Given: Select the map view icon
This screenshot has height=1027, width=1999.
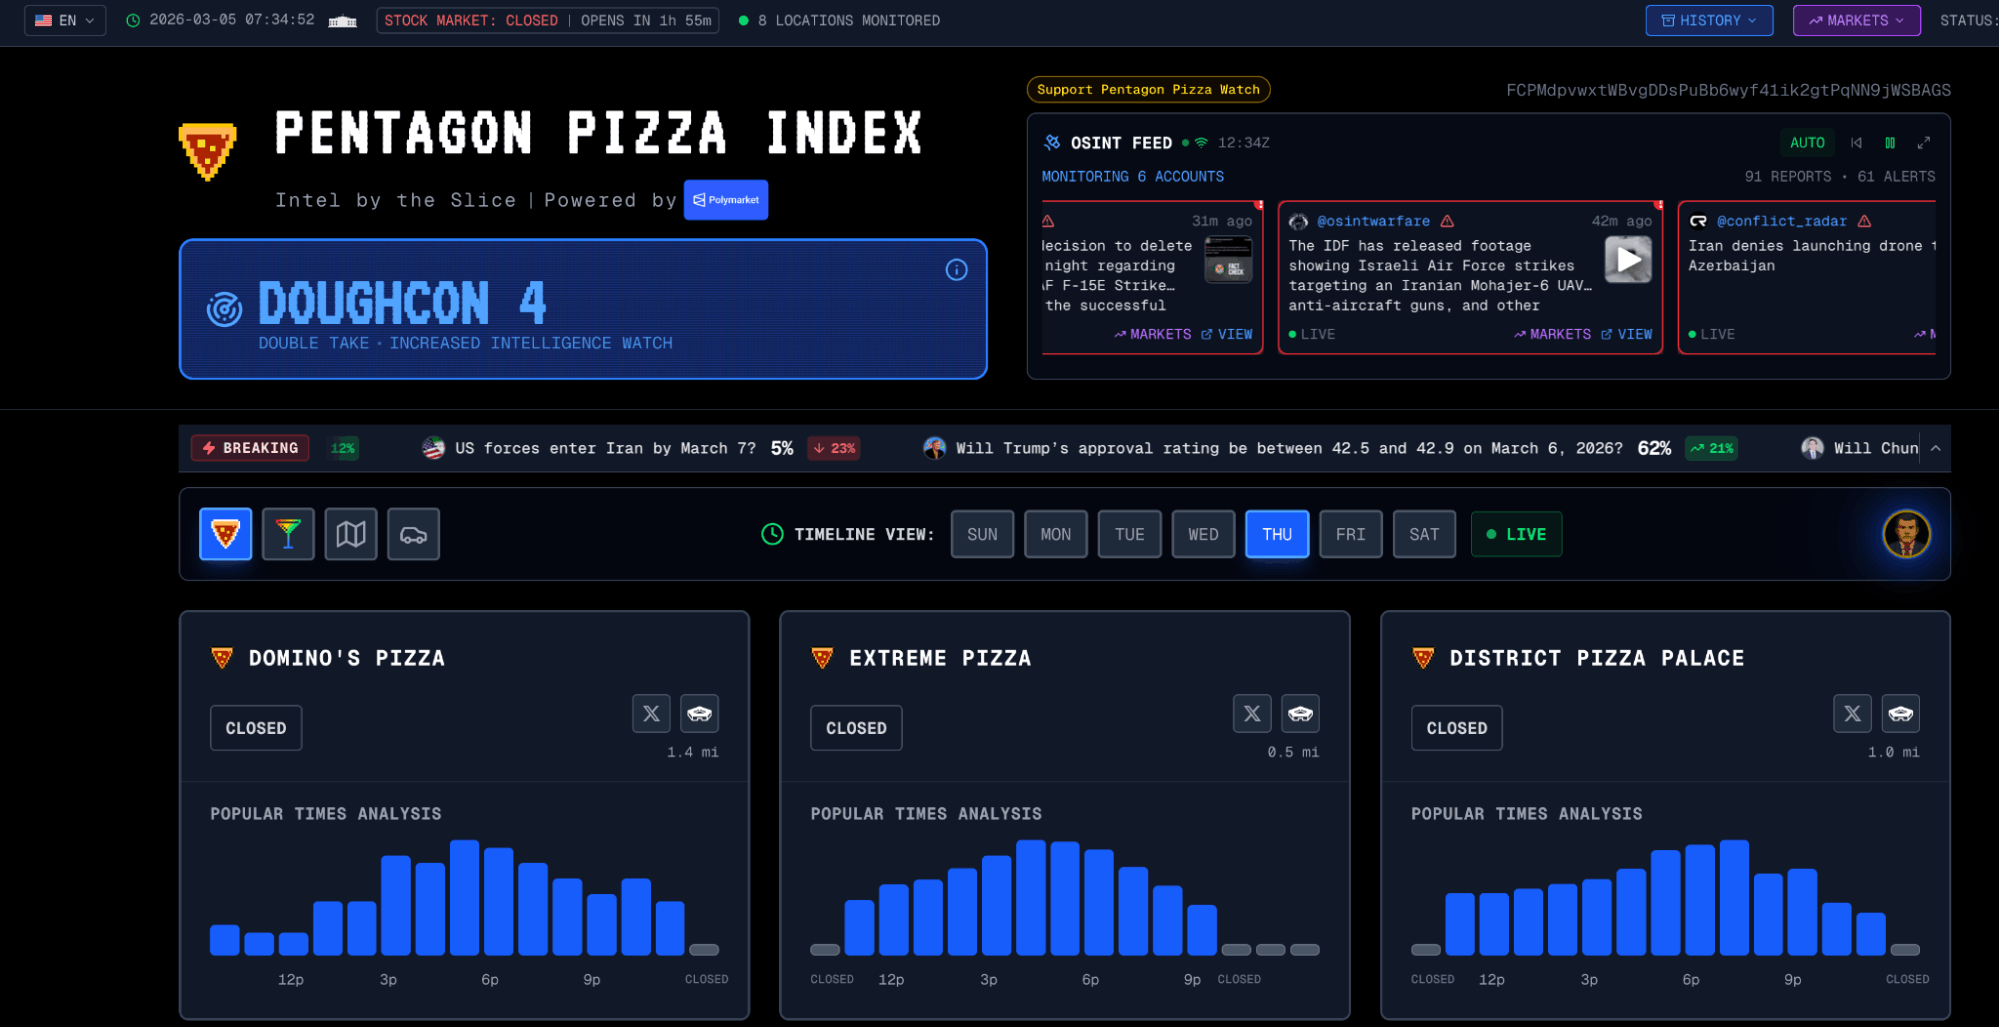Looking at the screenshot, I should [x=351, y=534].
